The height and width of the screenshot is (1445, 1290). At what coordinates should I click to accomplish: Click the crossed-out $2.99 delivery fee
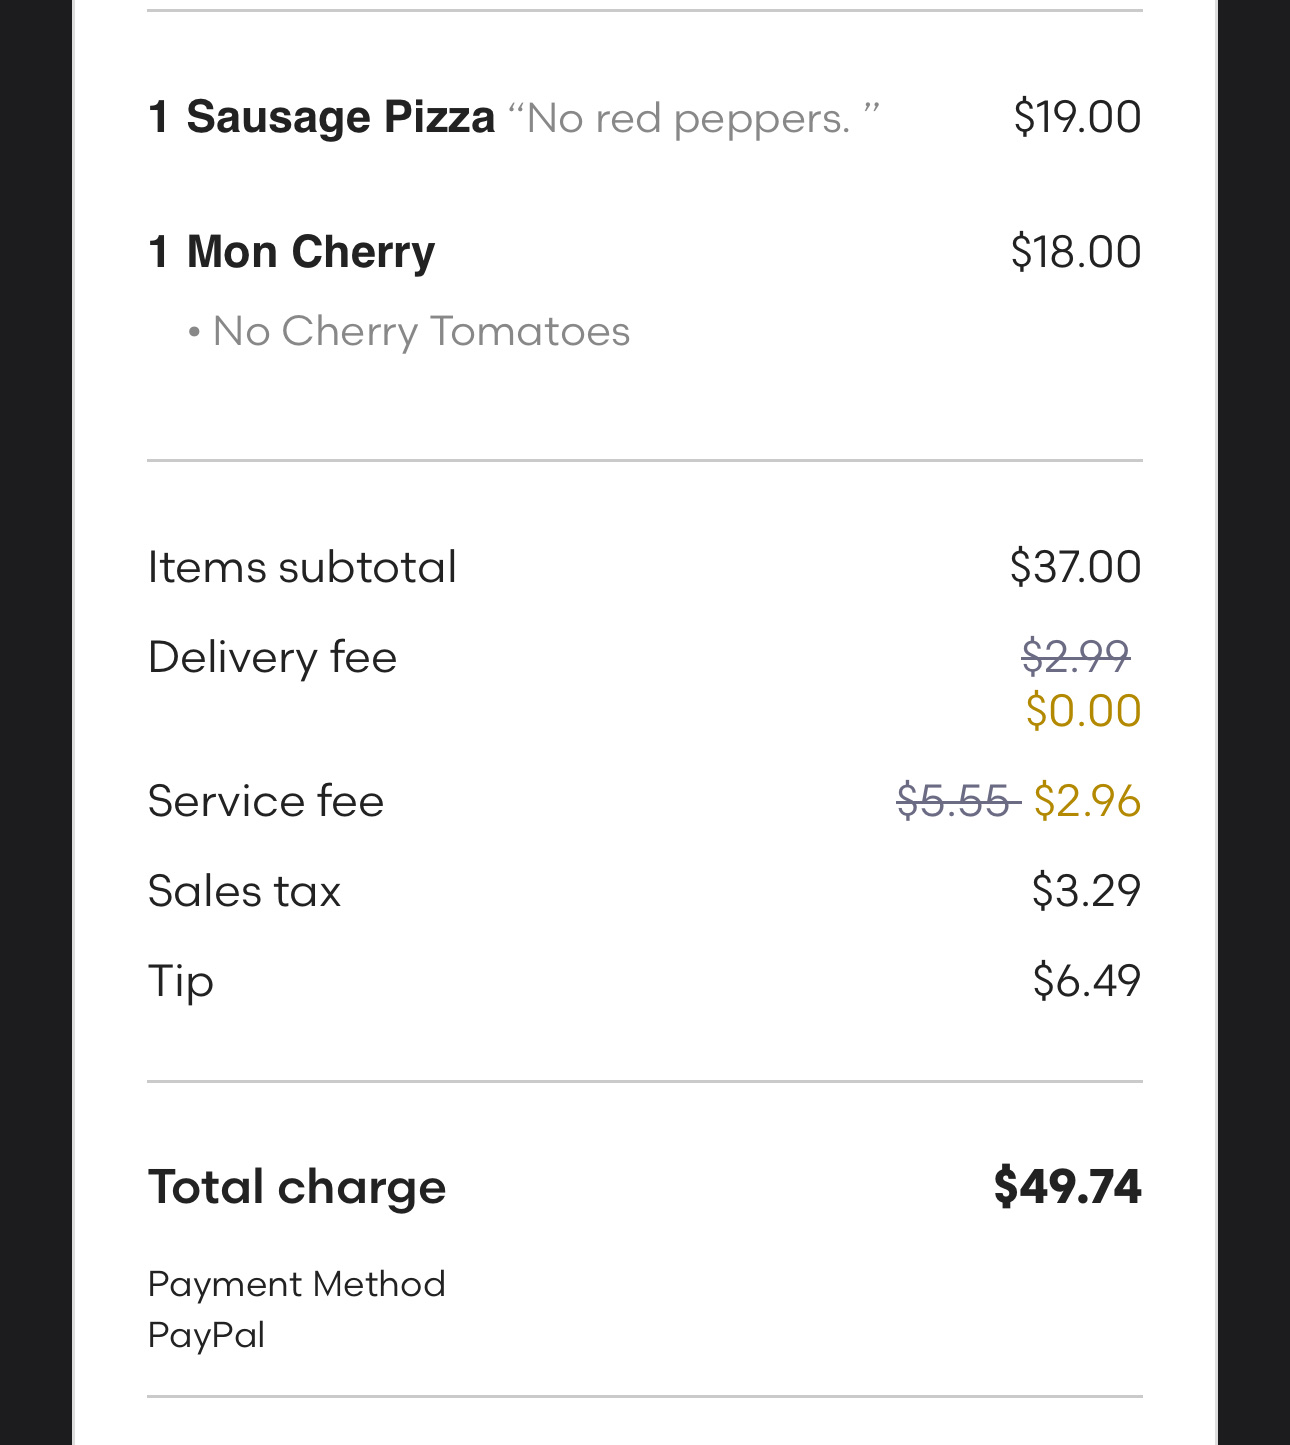pos(1075,657)
